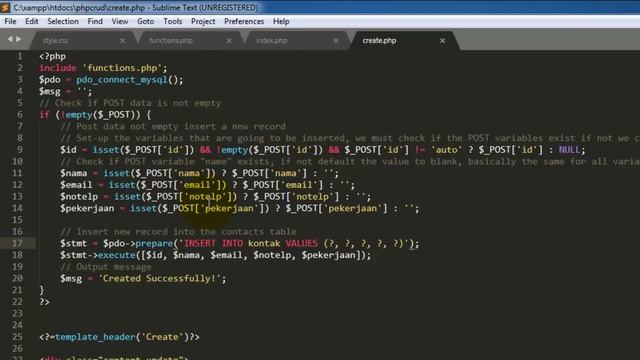Close the index.php tab
The height and width of the screenshot is (360, 640).
click(x=336, y=41)
